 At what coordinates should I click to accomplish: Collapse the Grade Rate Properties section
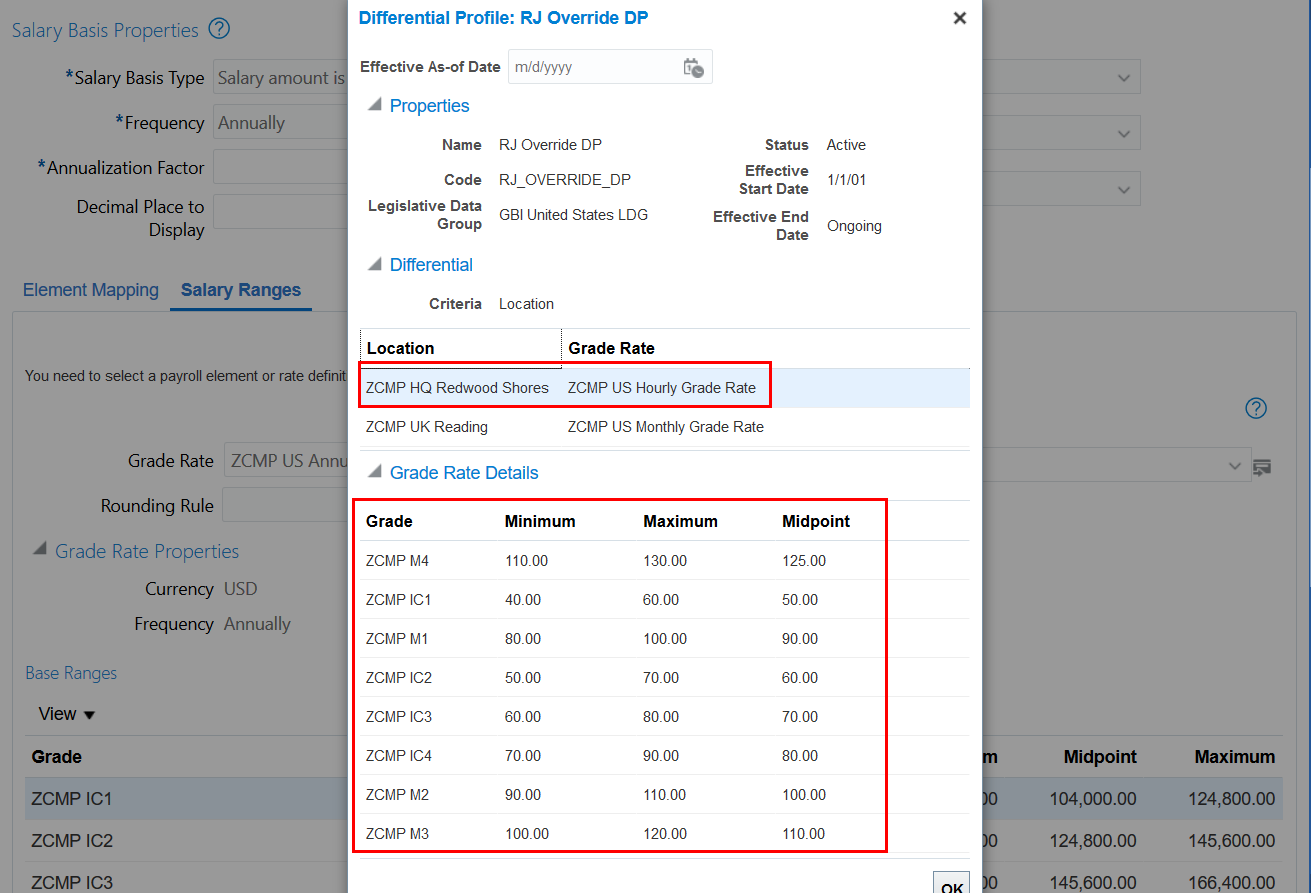coord(40,550)
